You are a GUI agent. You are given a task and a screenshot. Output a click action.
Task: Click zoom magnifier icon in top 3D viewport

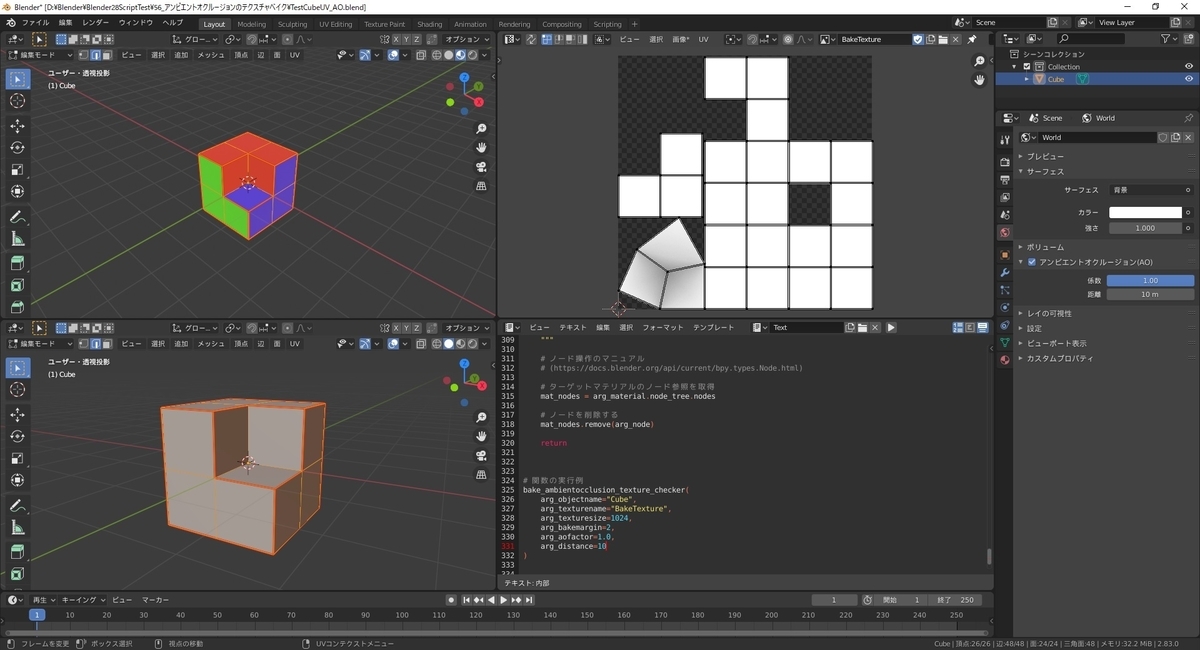(x=481, y=129)
